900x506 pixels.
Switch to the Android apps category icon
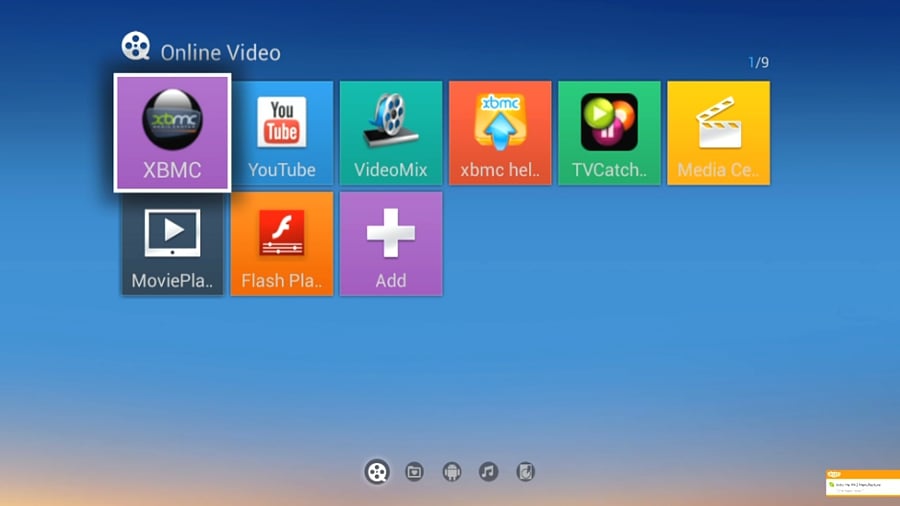pyautogui.click(x=451, y=472)
